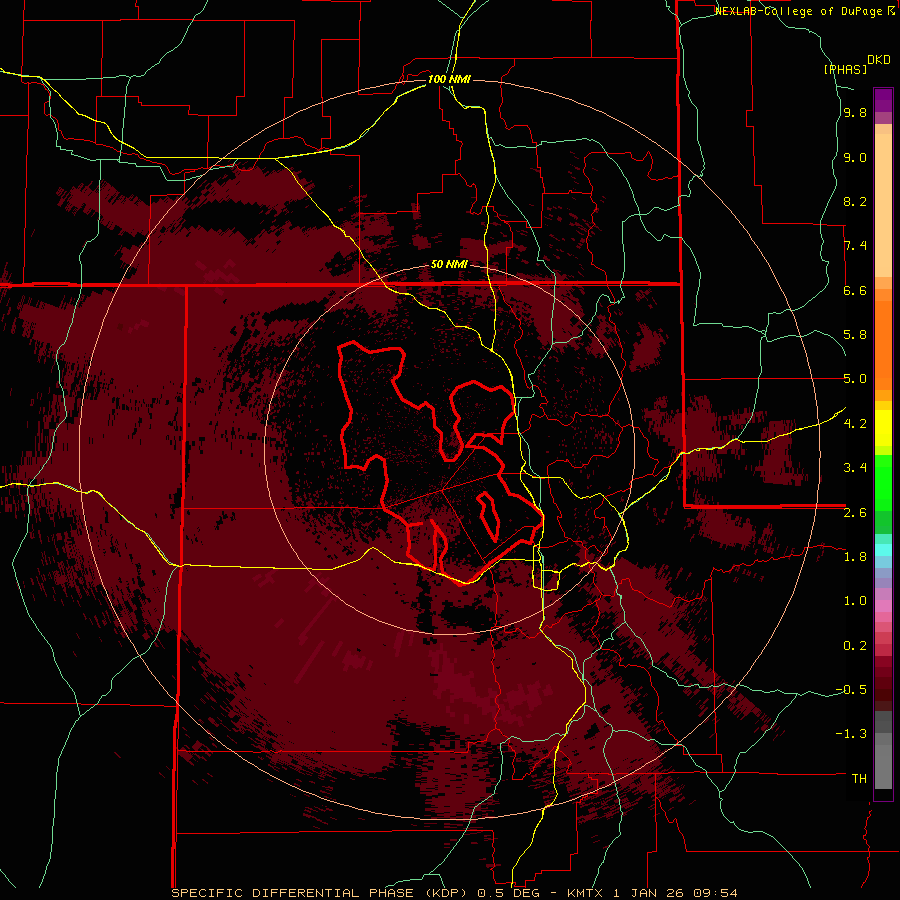Click the cyan segment of the color bar
Viewport: 900px width, 900px height.
tap(883, 550)
